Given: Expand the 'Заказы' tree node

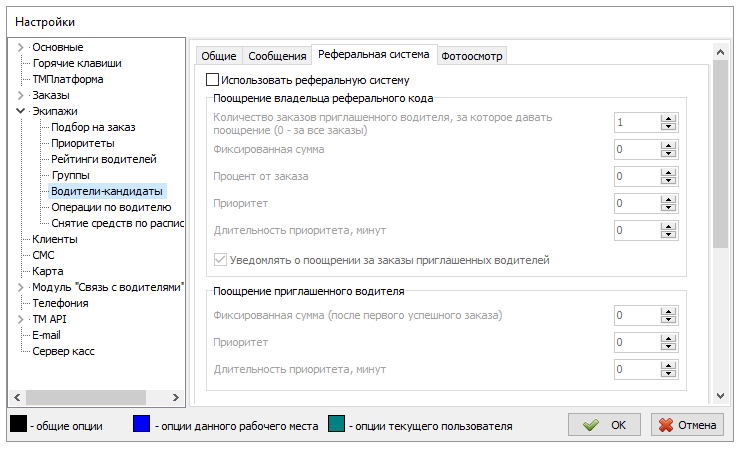Looking at the screenshot, I should [x=21, y=95].
